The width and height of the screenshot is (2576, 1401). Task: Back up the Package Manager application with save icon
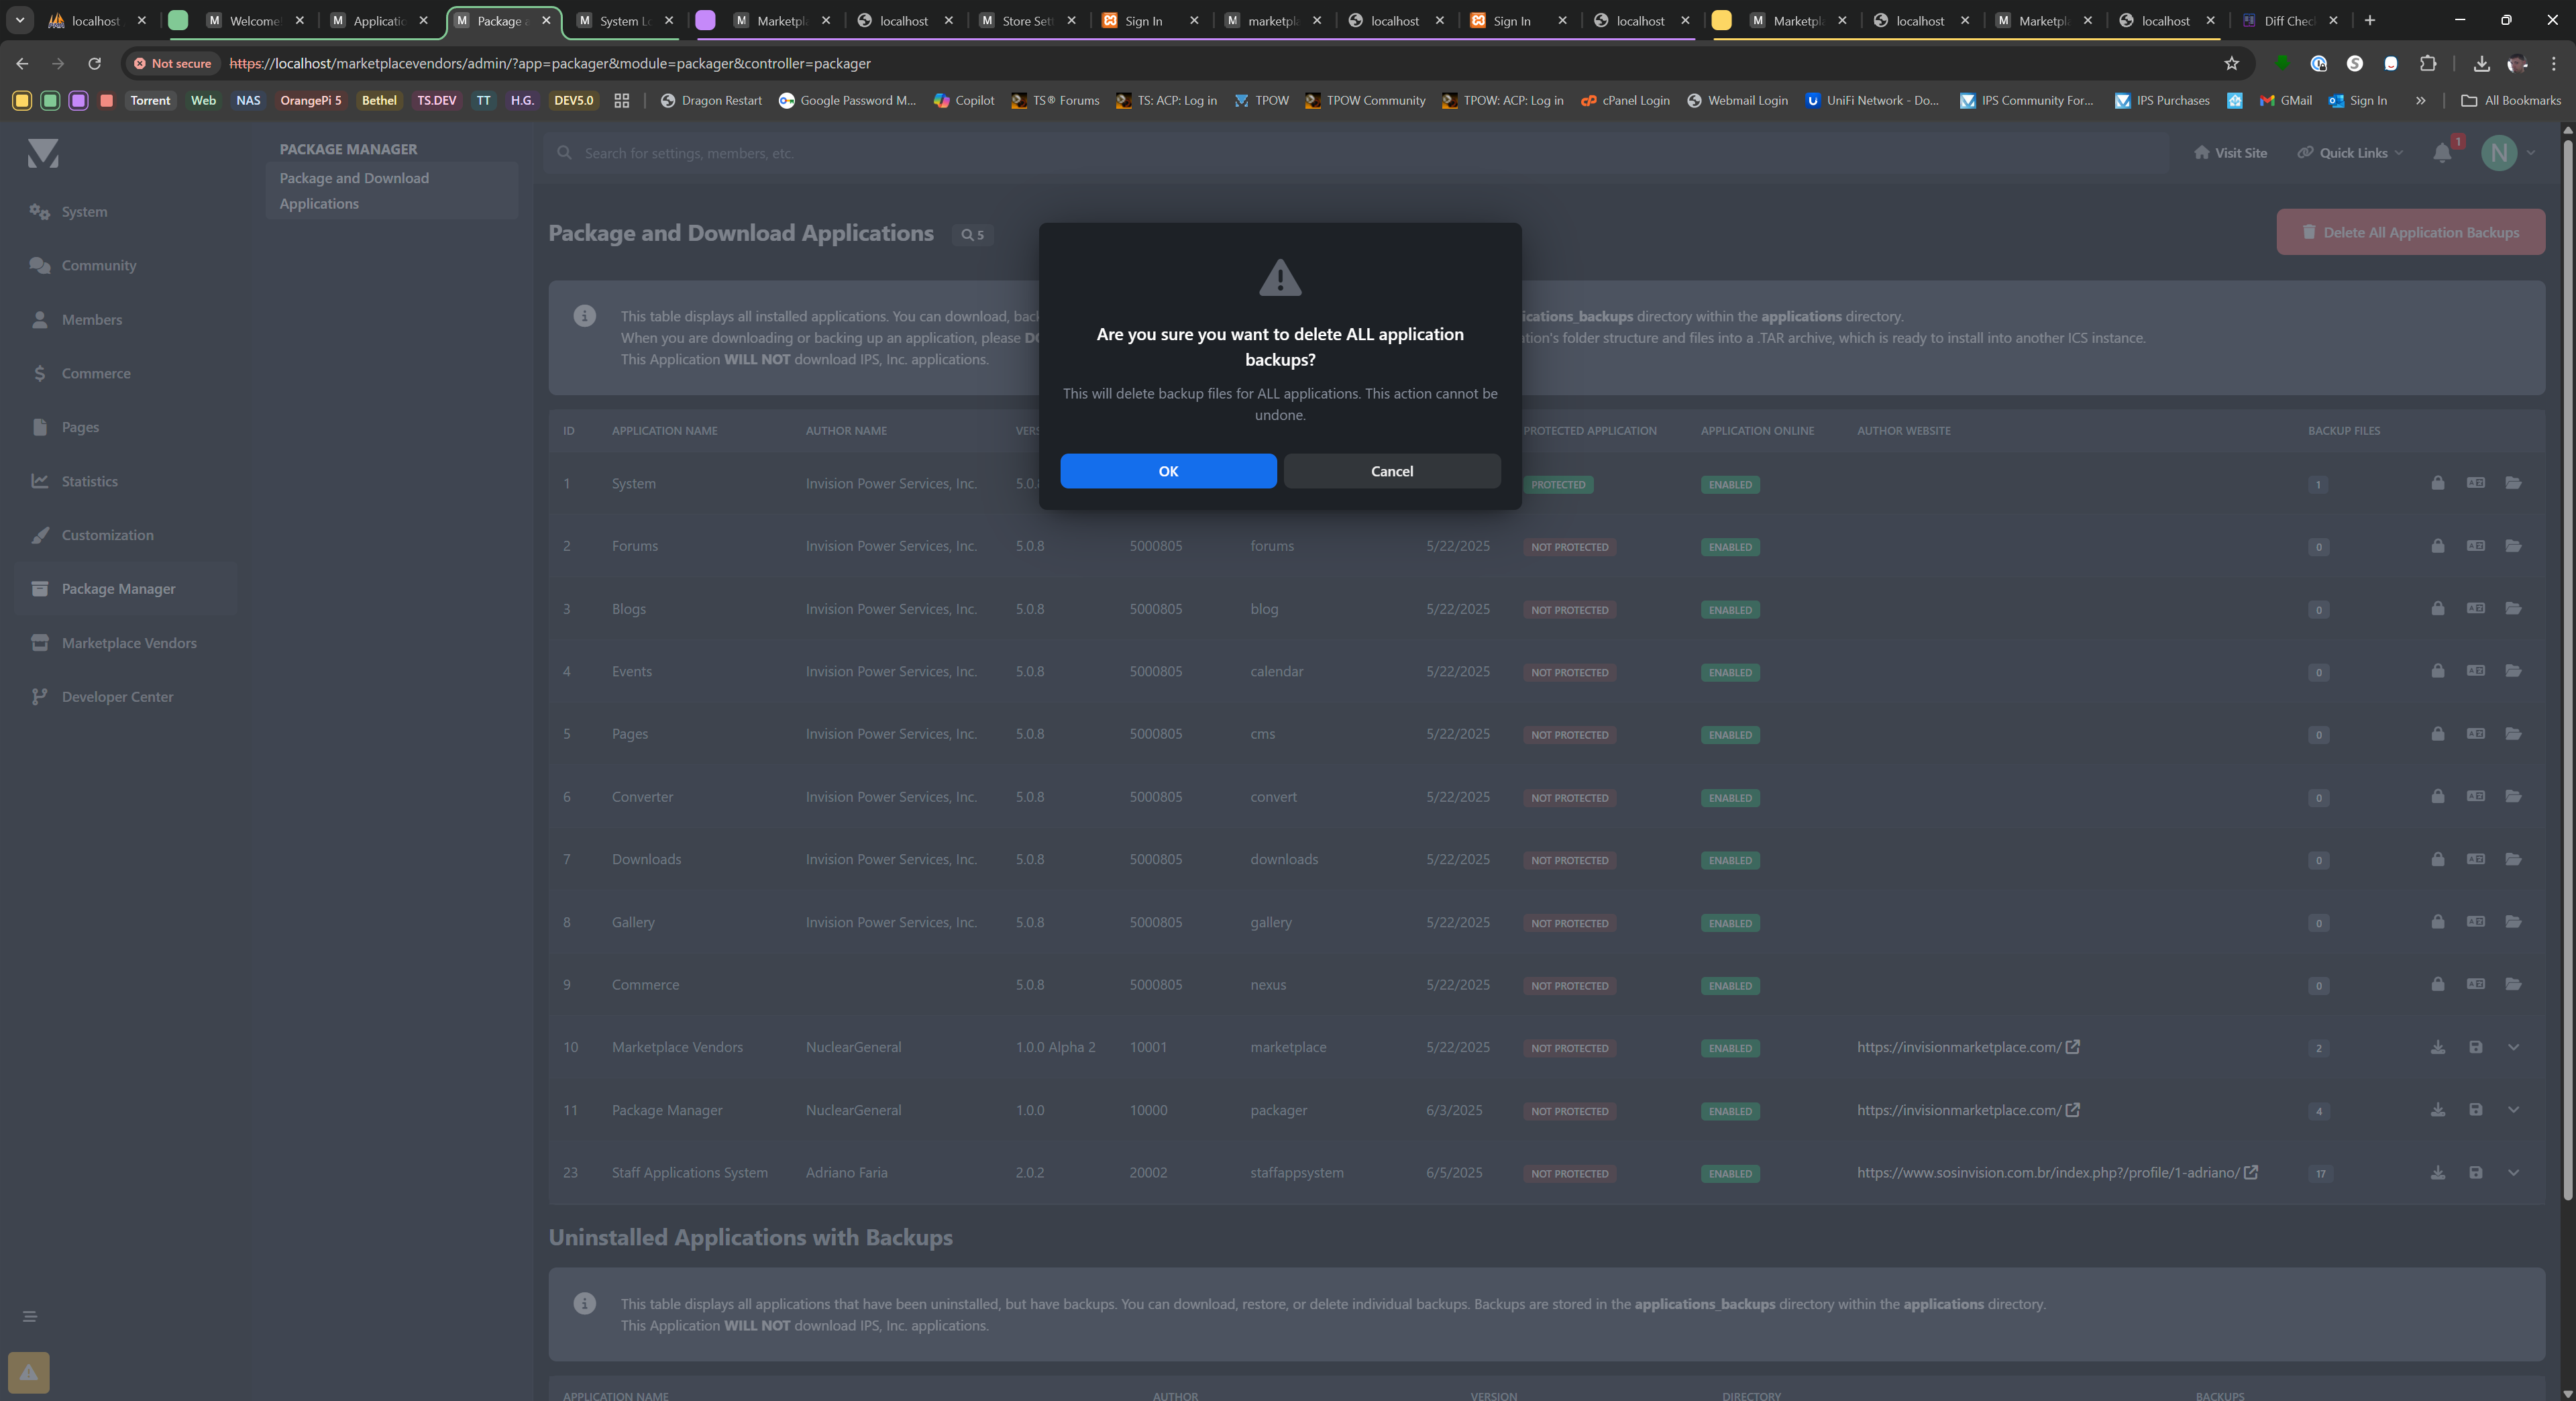click(x=2476, y=1110)
